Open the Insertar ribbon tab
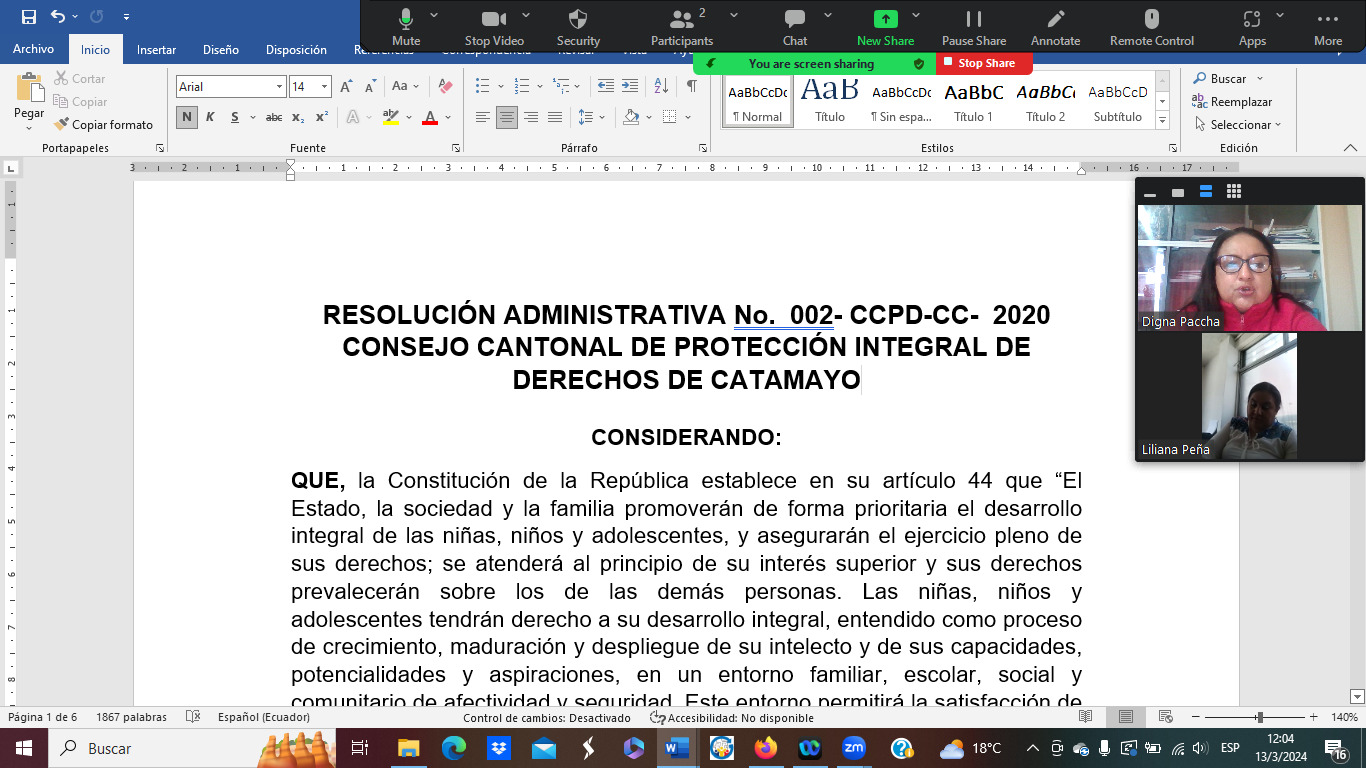This screenshot has width=1366, height=768. click(156, 49)
